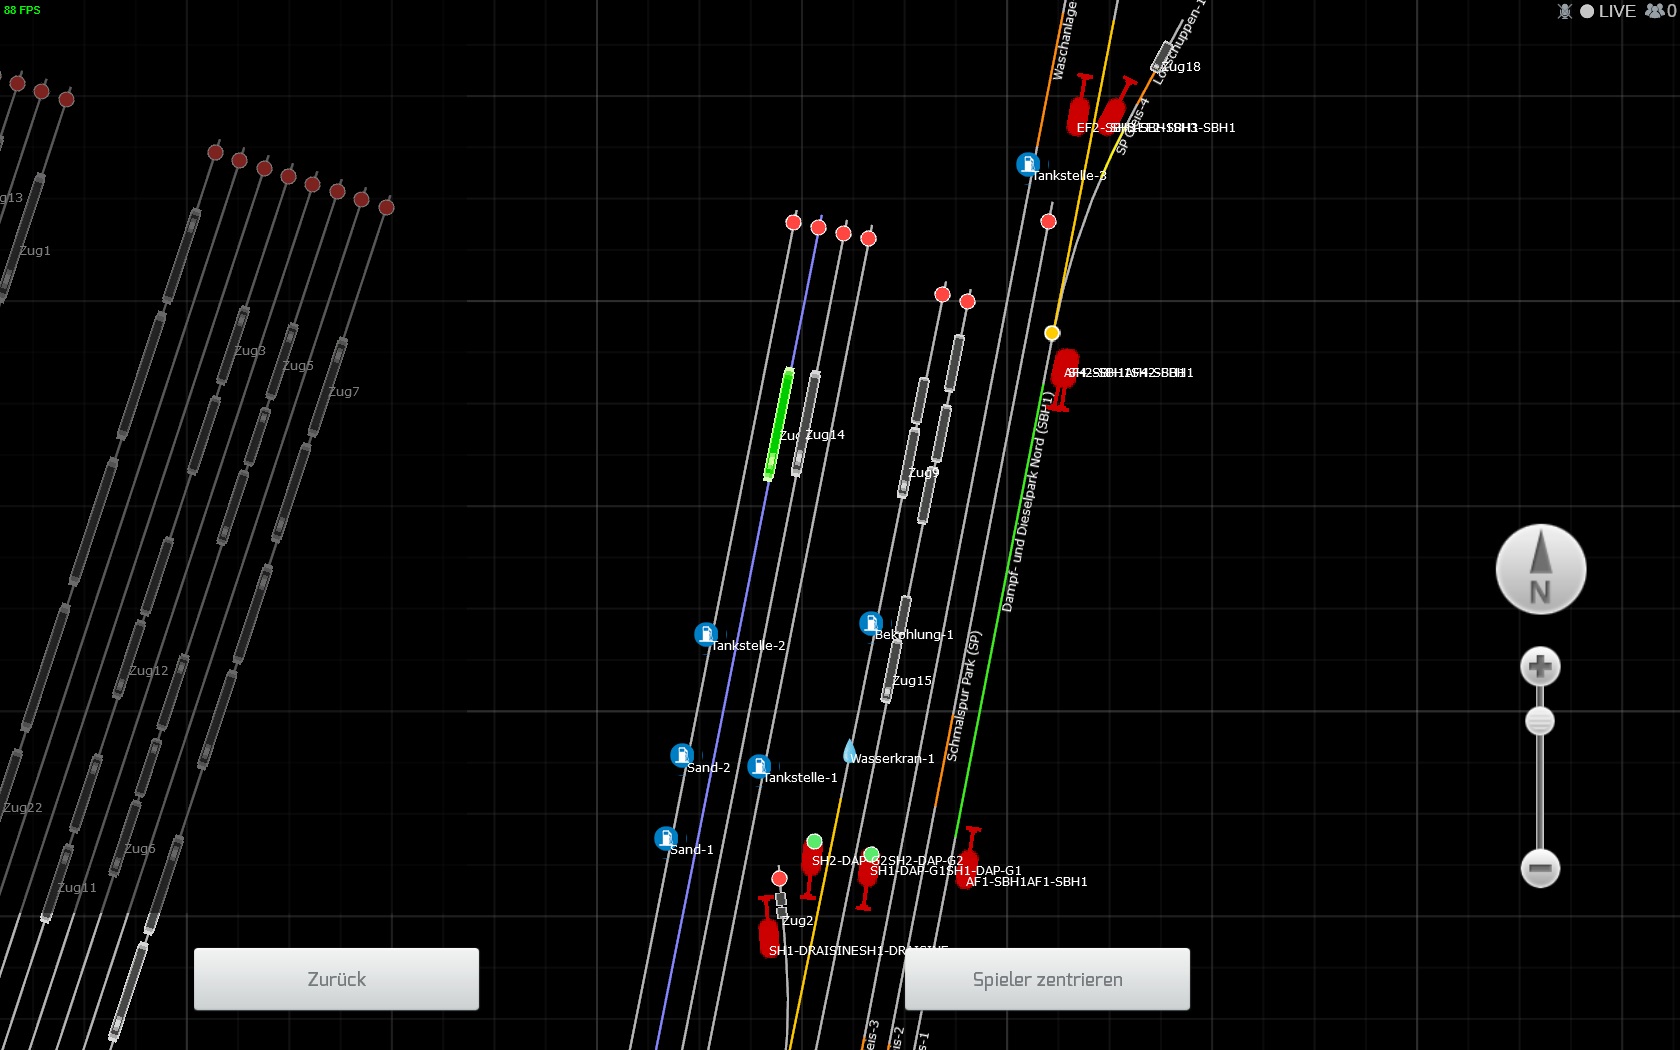The image size is (1680, 1050).
Task: Click the green signal at SH1-DAP-G1
Action: coord(871,854)
